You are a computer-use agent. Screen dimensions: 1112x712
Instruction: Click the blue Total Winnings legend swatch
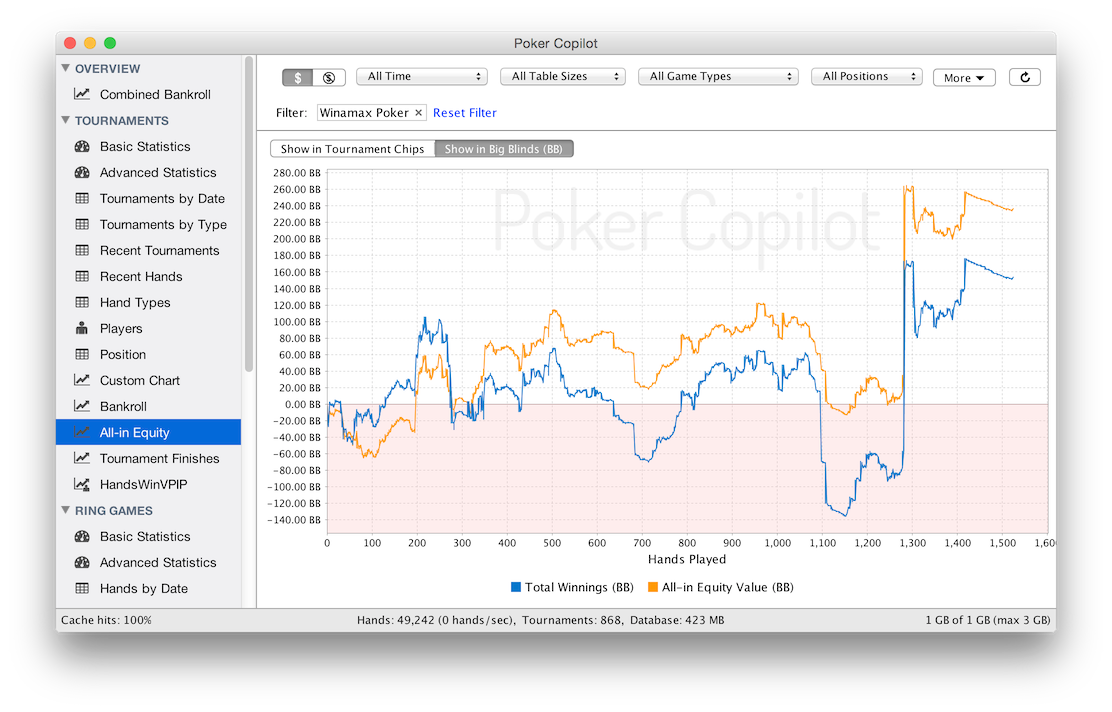pyautogui.click(x=516, y=587)
